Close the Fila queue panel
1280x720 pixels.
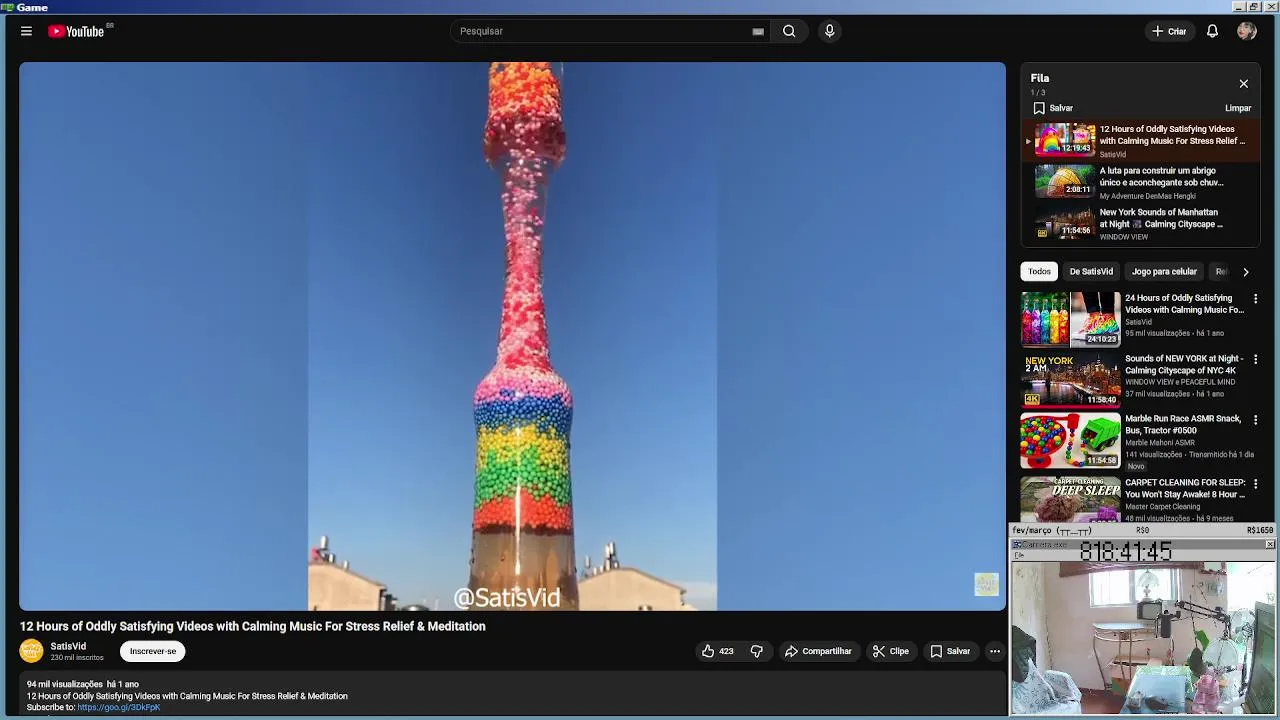click(x=1244, y=84)
